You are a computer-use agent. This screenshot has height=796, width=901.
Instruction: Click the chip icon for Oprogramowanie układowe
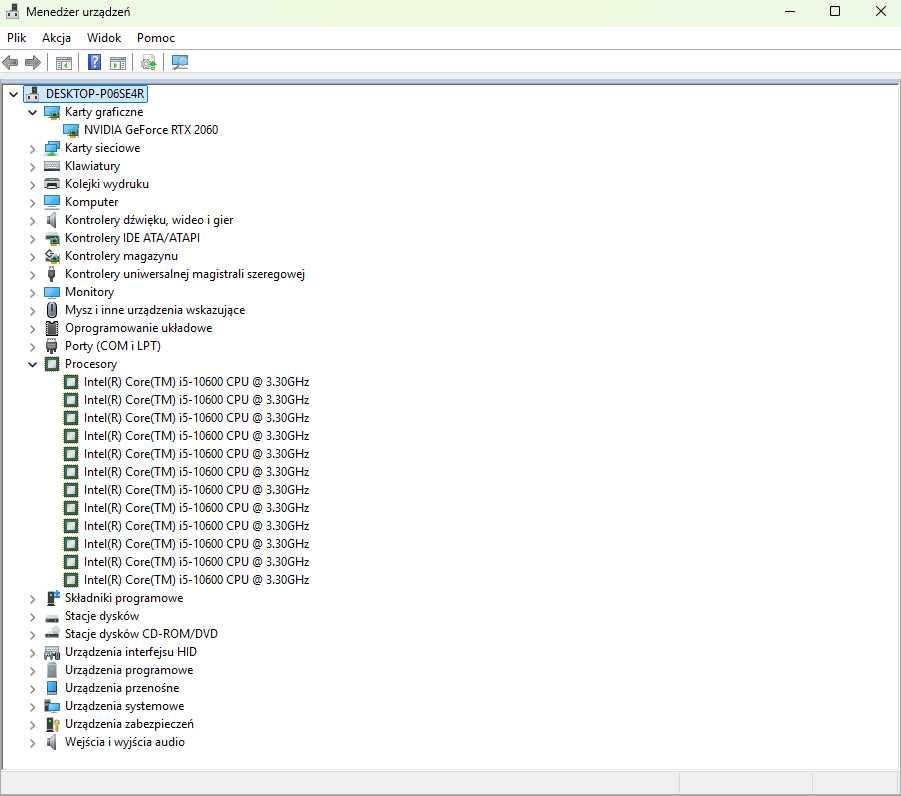point(52,328)
